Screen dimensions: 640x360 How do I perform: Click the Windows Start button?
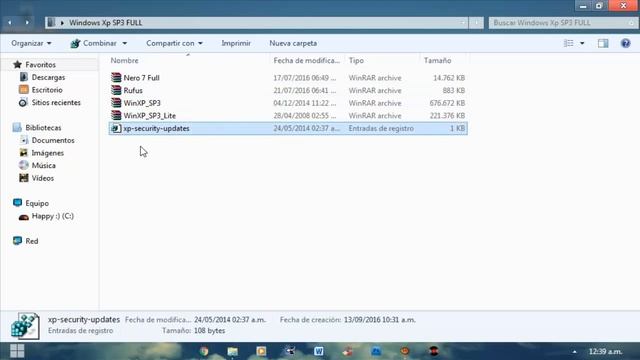pos(17,351)
